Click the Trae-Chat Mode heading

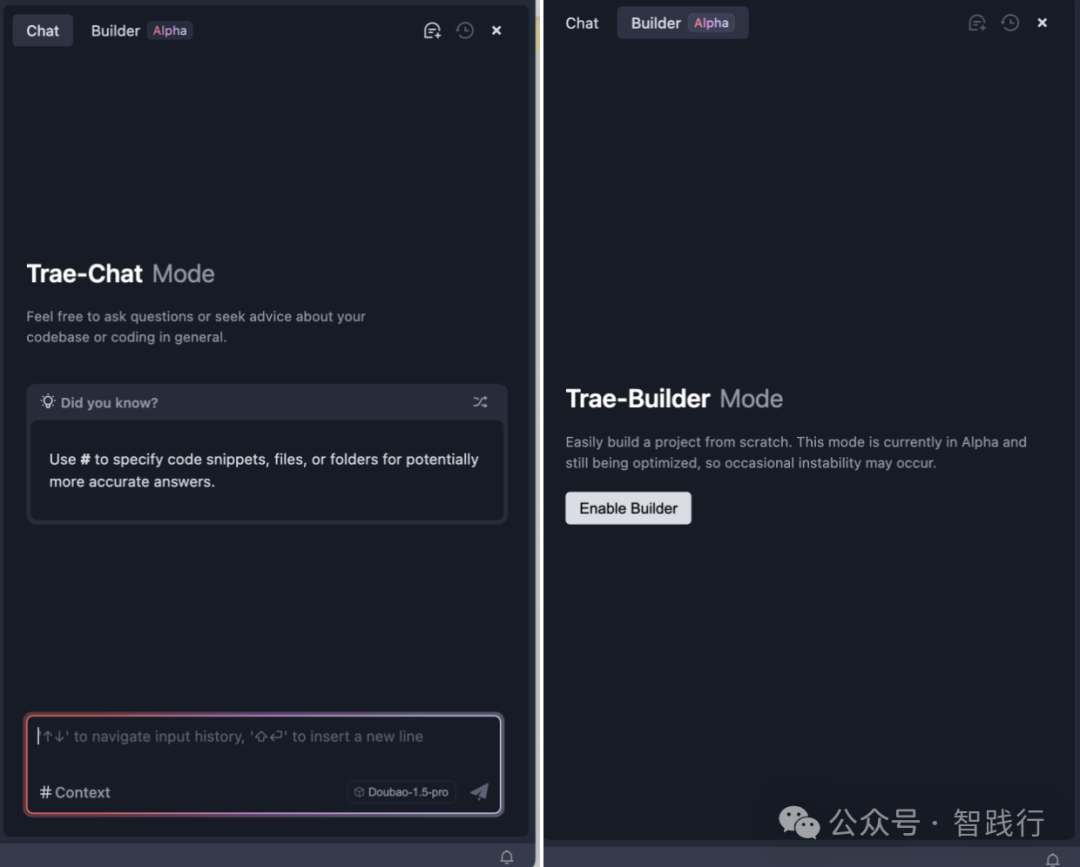[x=121, y=274]
